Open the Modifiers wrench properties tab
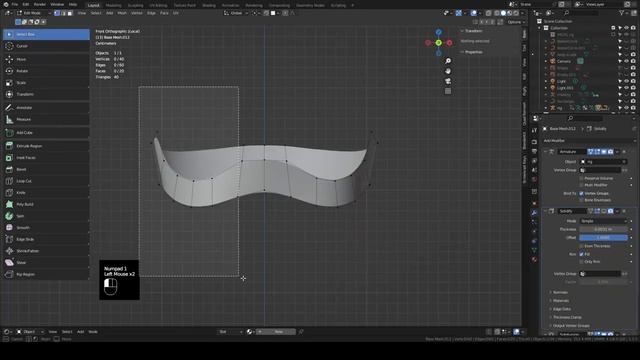 click(534, 213)
